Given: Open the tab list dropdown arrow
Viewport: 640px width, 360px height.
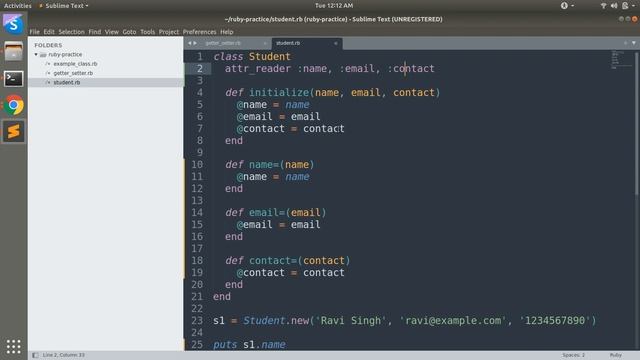Looking at the screenshot, I should (633, 43).
